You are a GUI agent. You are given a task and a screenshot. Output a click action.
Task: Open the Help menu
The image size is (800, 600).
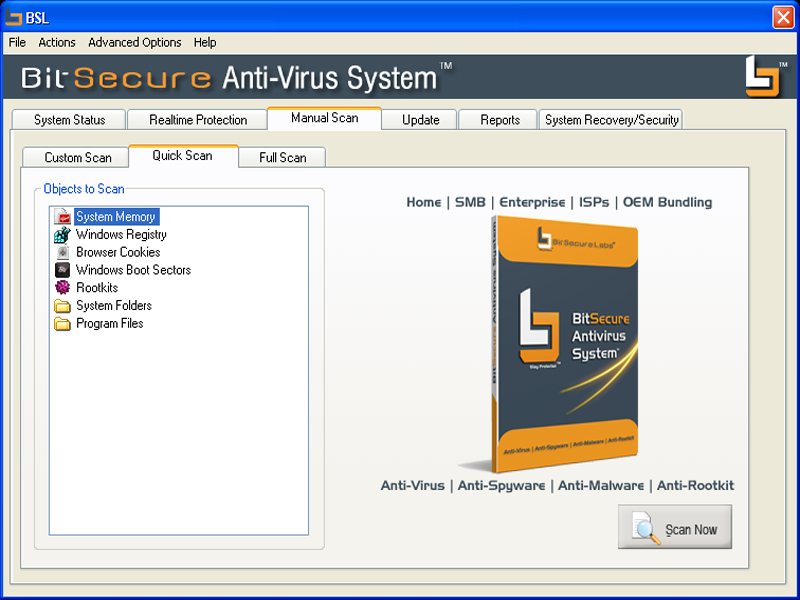click(x=205, y=42)
